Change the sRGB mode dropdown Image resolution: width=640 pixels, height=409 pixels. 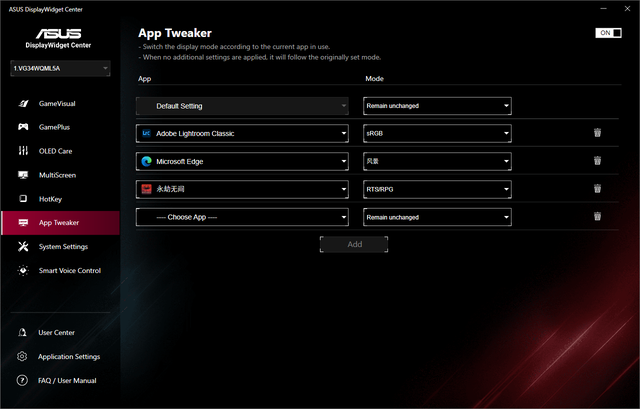pos(437,133)
